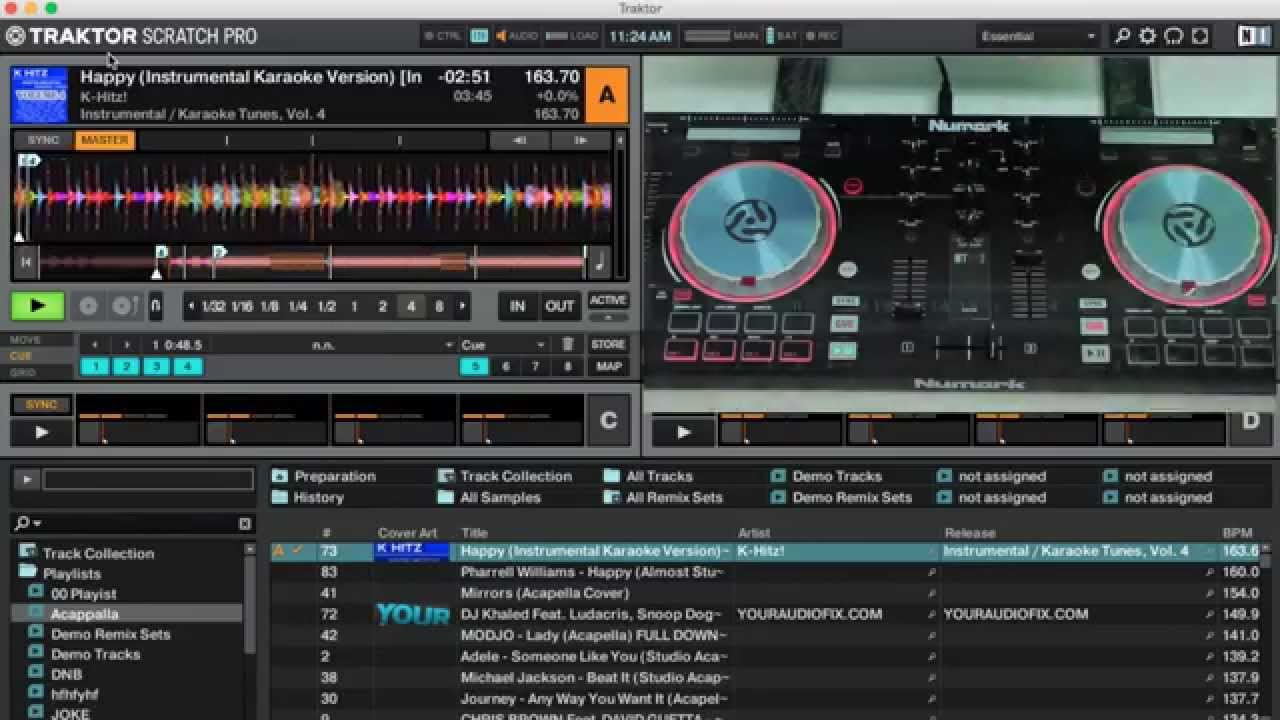Open the Essential layout dropdown
This screenshot has height=720, width=1280.
point(1038,36)
